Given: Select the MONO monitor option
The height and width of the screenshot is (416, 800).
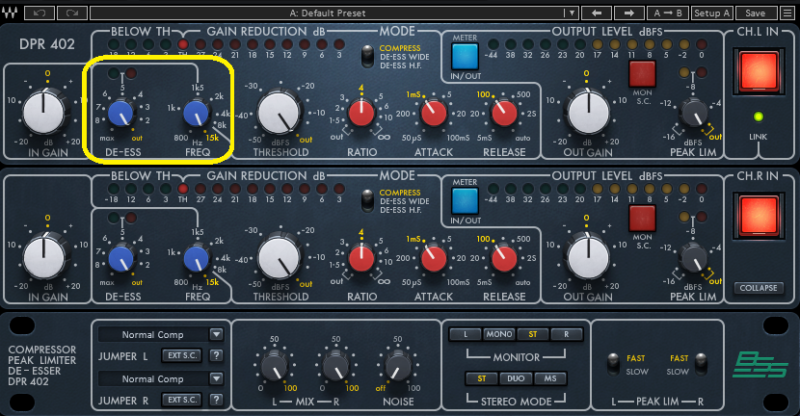Looking at the screenshot, I should point(498,333).
